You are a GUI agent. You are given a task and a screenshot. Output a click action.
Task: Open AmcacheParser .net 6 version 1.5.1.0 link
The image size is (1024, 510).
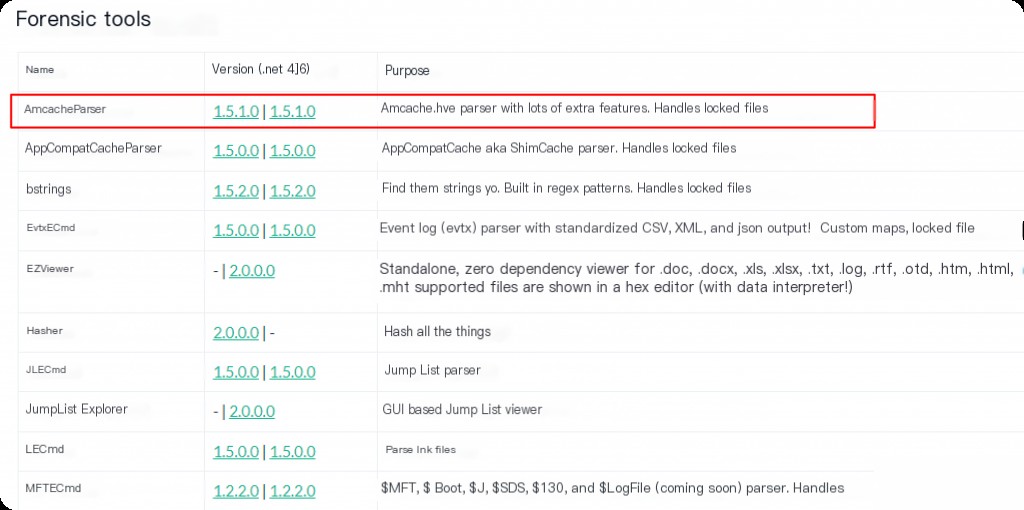coord(293,112)
